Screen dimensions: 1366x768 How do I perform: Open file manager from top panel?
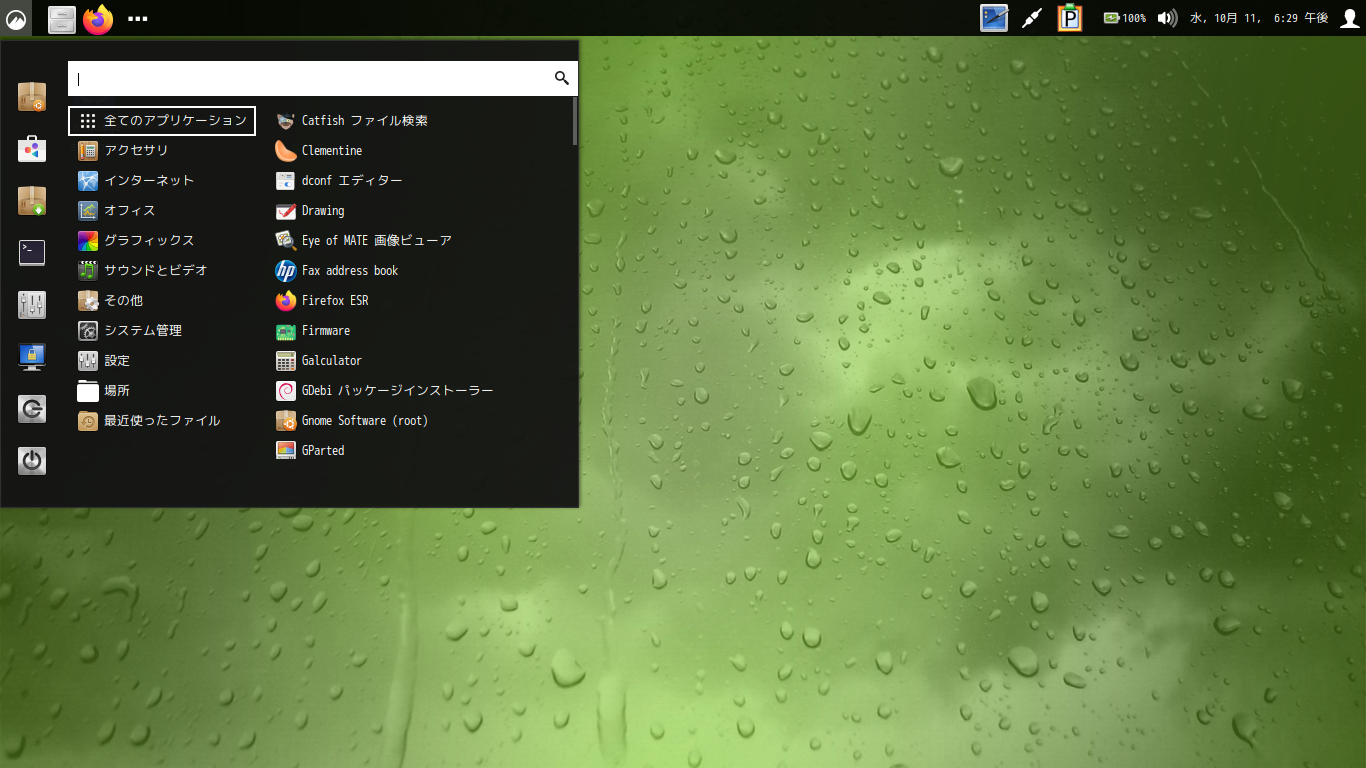click(x=62, y=18)
